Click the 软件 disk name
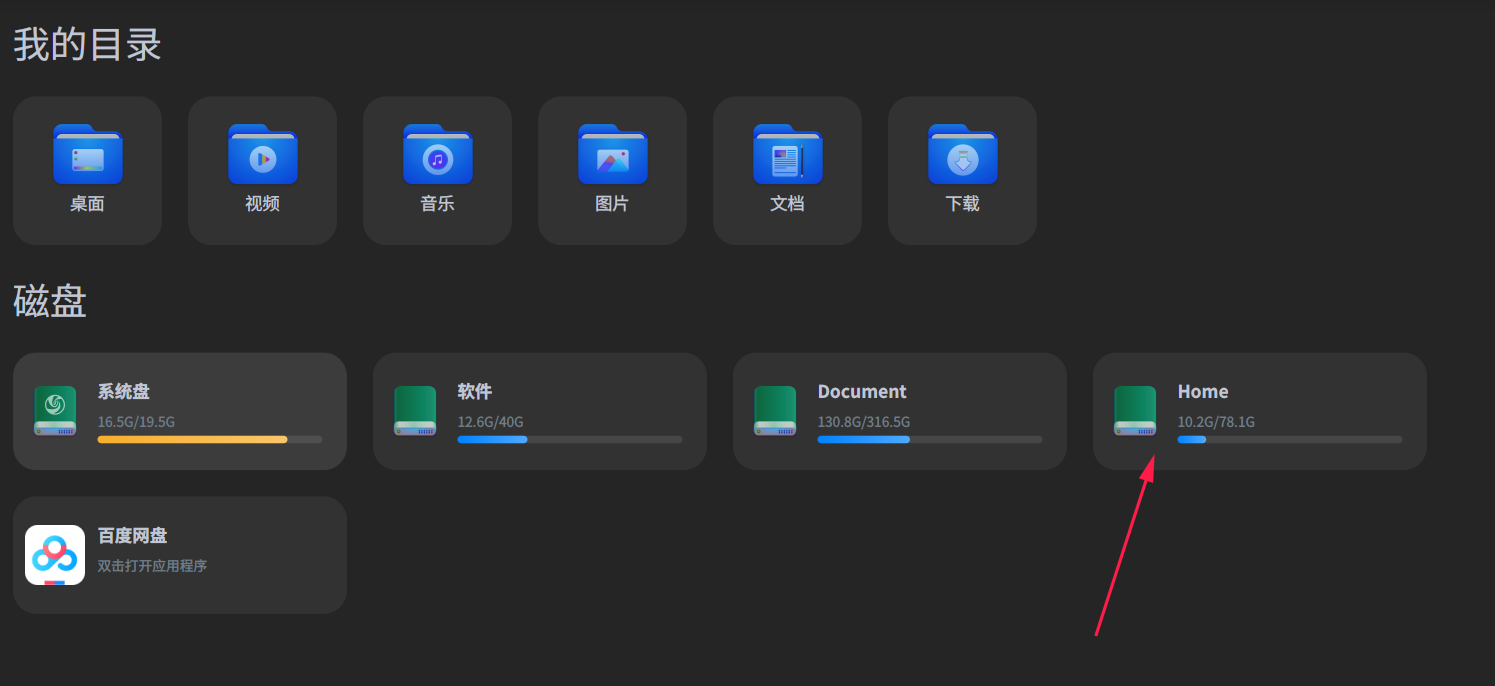This screenshot has width=1495, height=686. pyautogui.click(x=475, y=392)
